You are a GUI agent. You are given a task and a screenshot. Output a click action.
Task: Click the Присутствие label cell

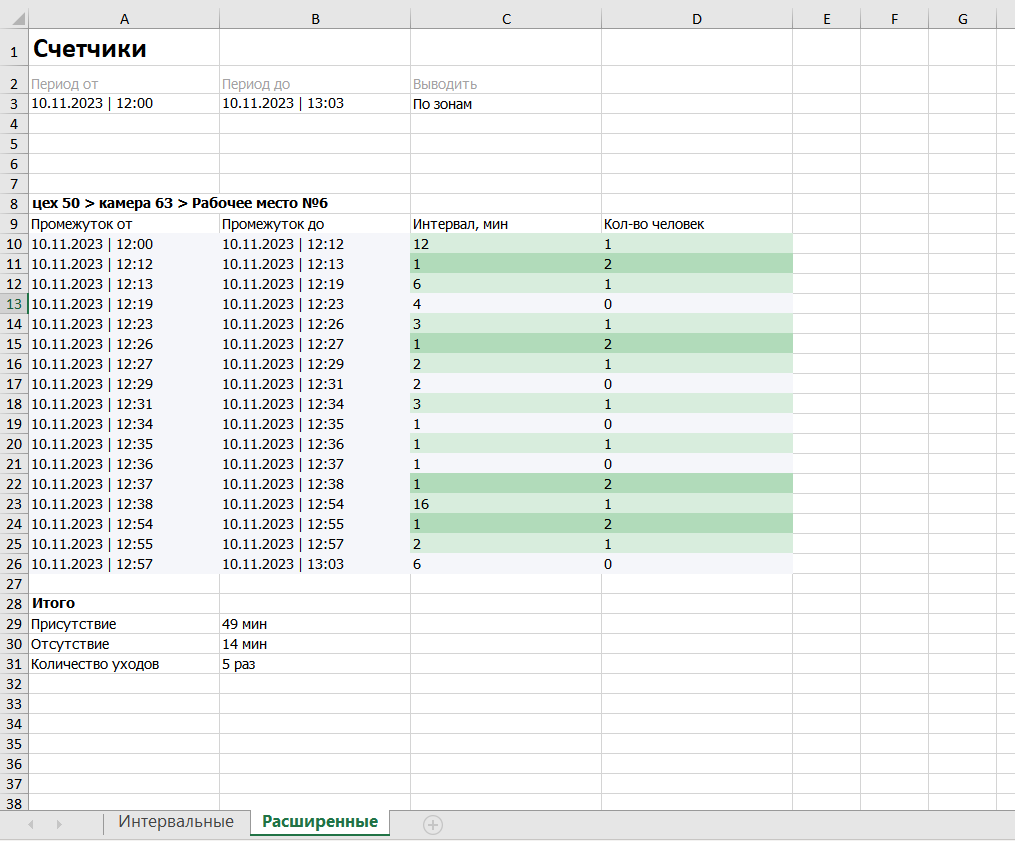click(124, 624)
